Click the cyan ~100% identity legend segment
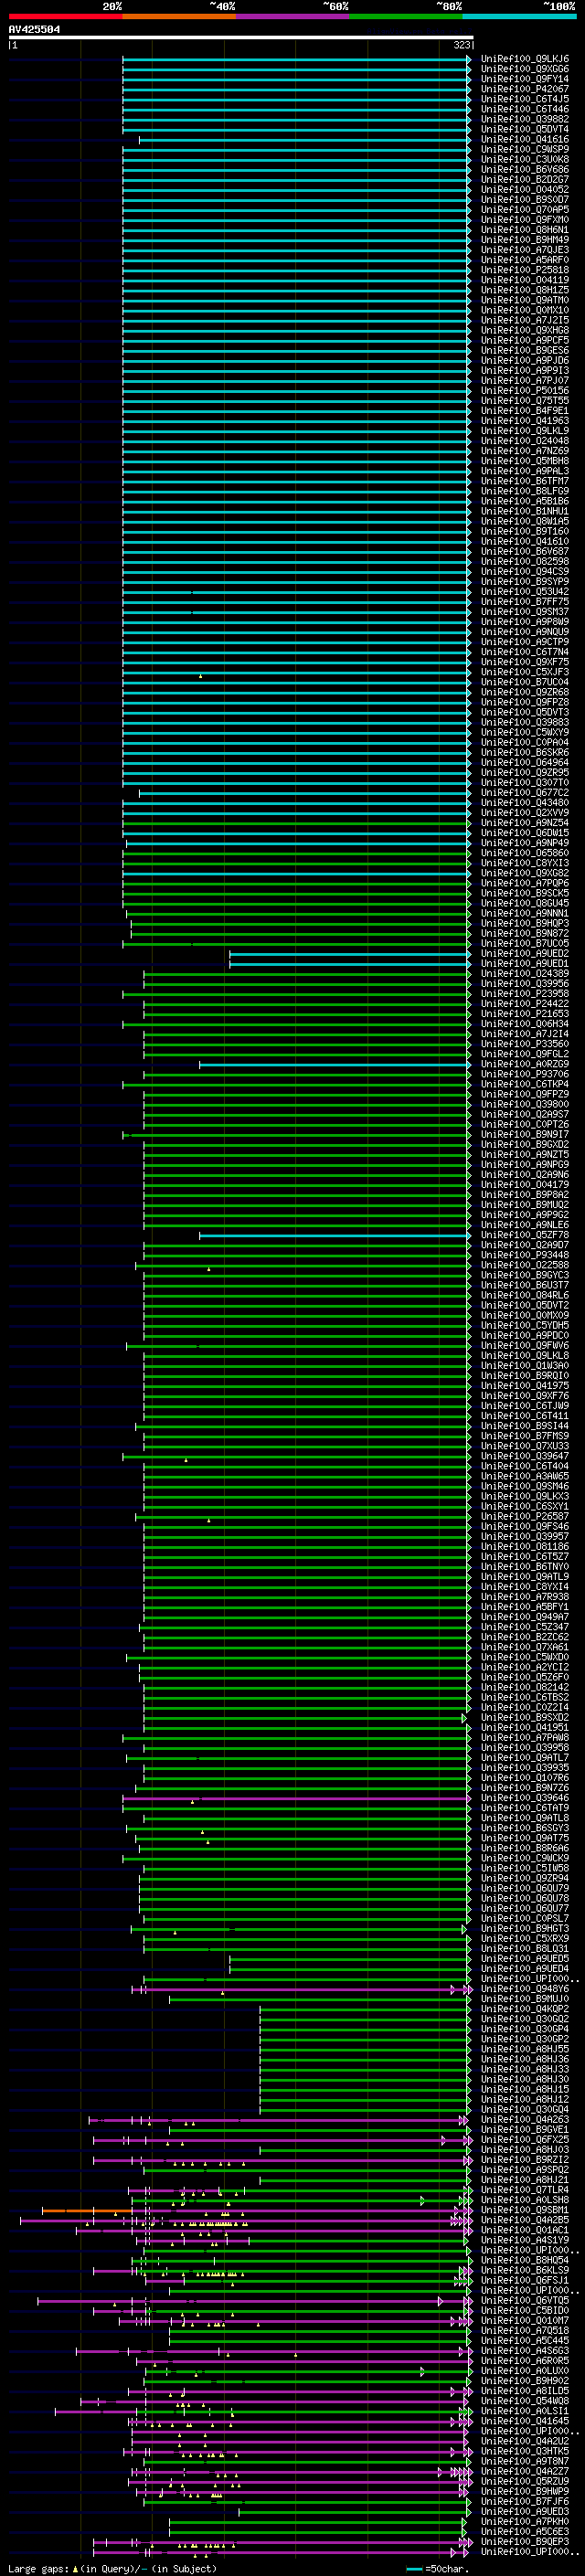585x2576 pixels. point(518,16)
